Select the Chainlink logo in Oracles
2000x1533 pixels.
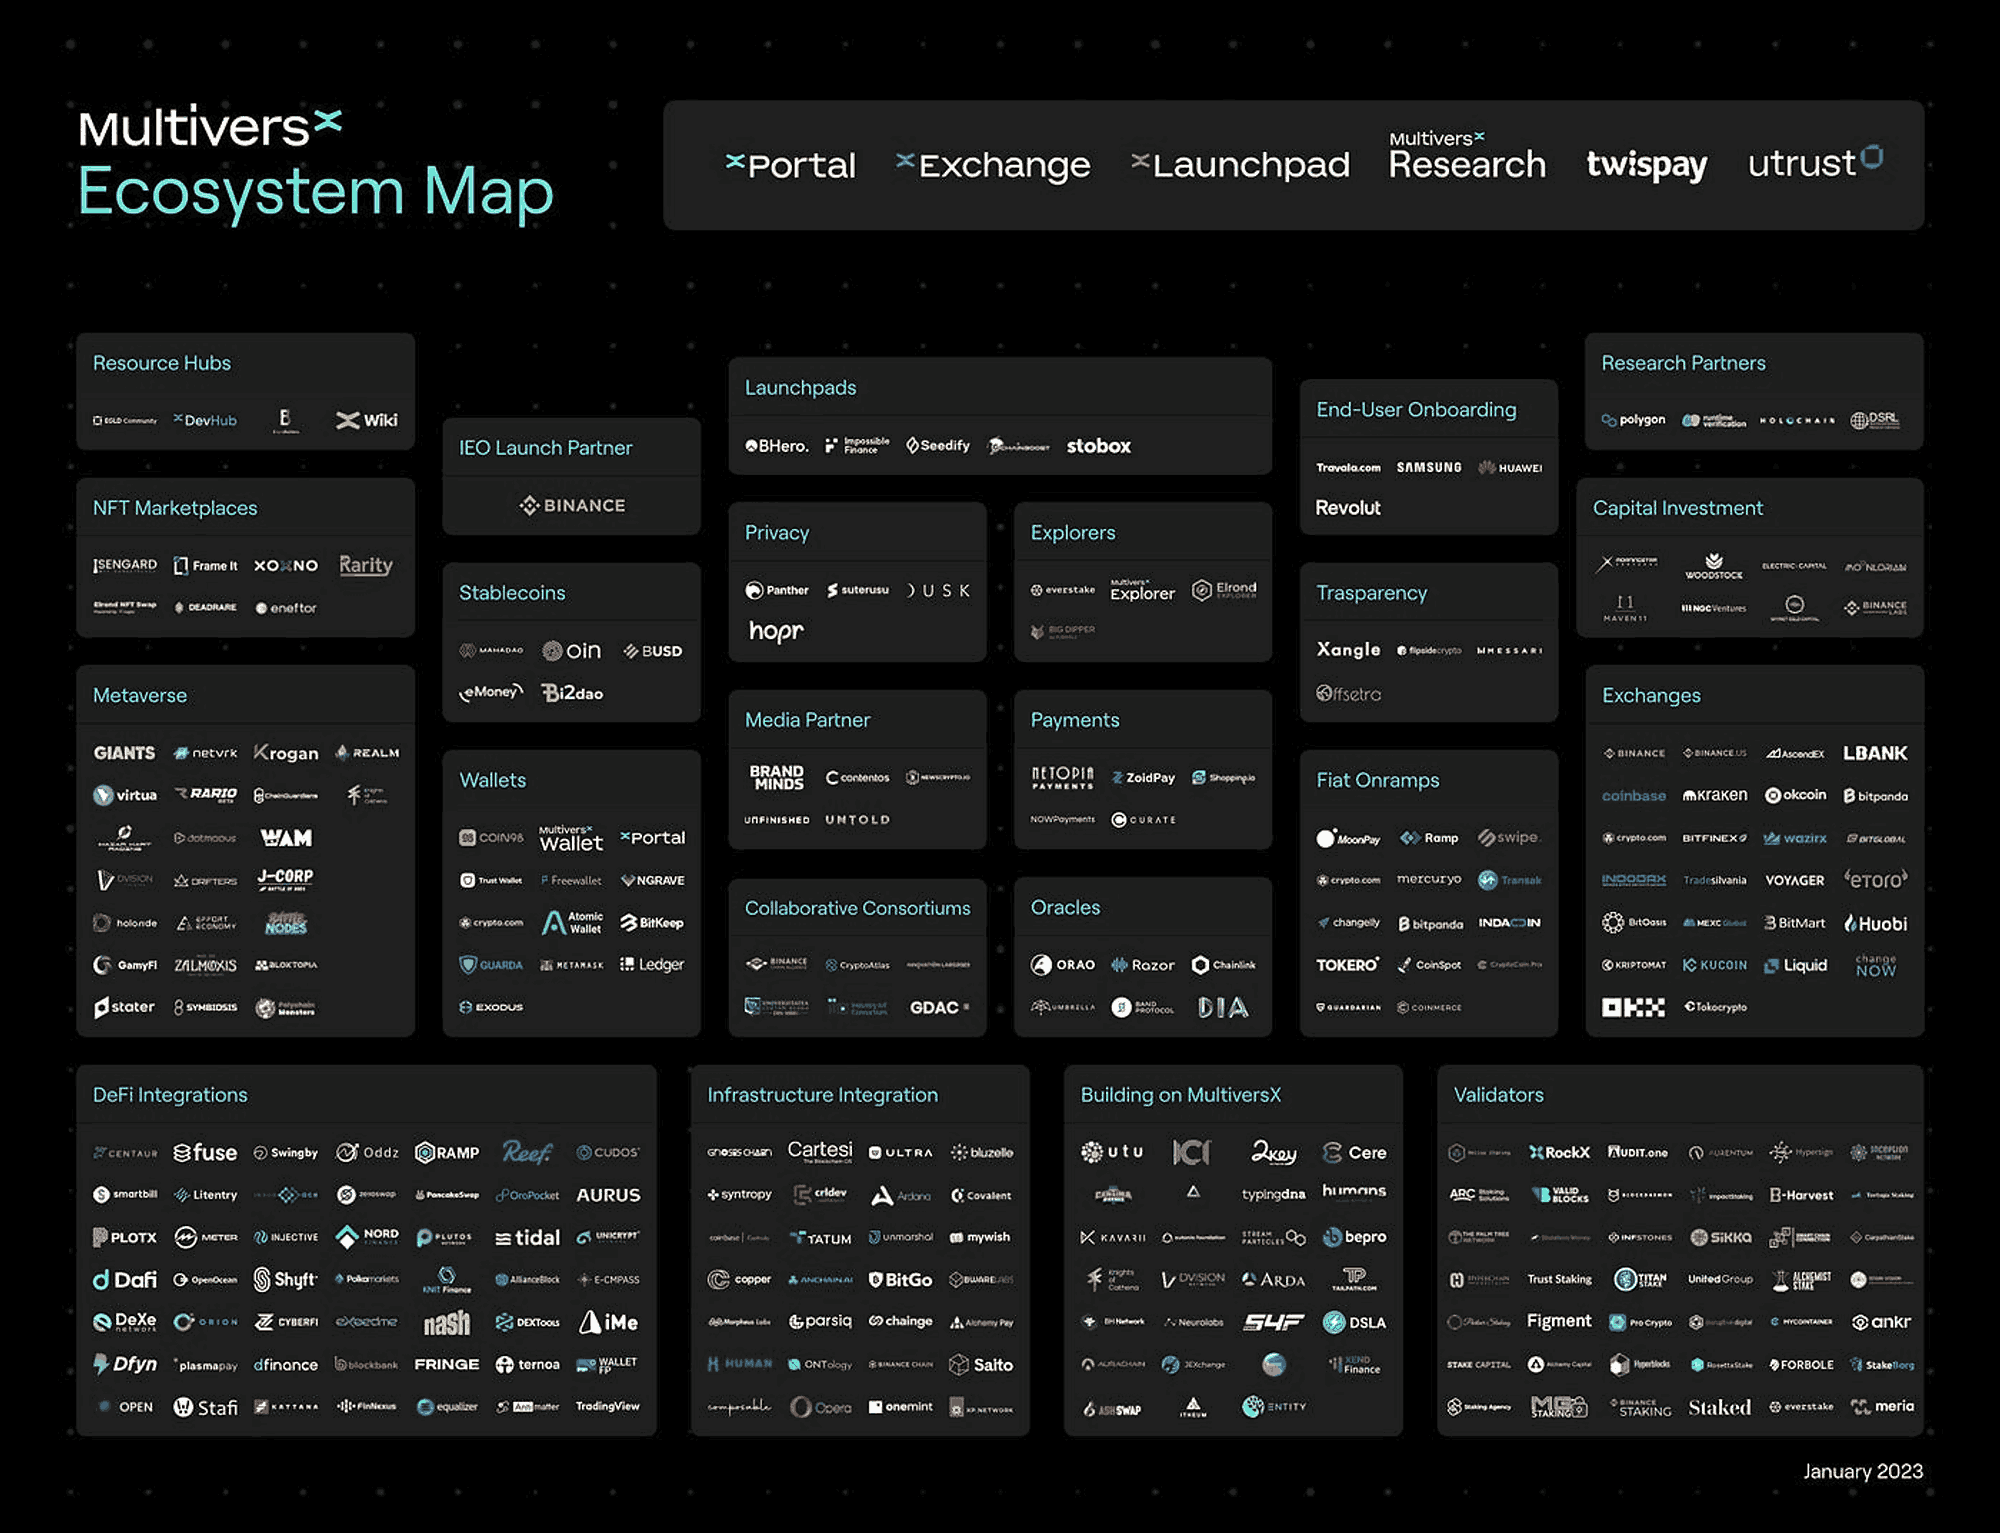click(x=1224, y=965)
